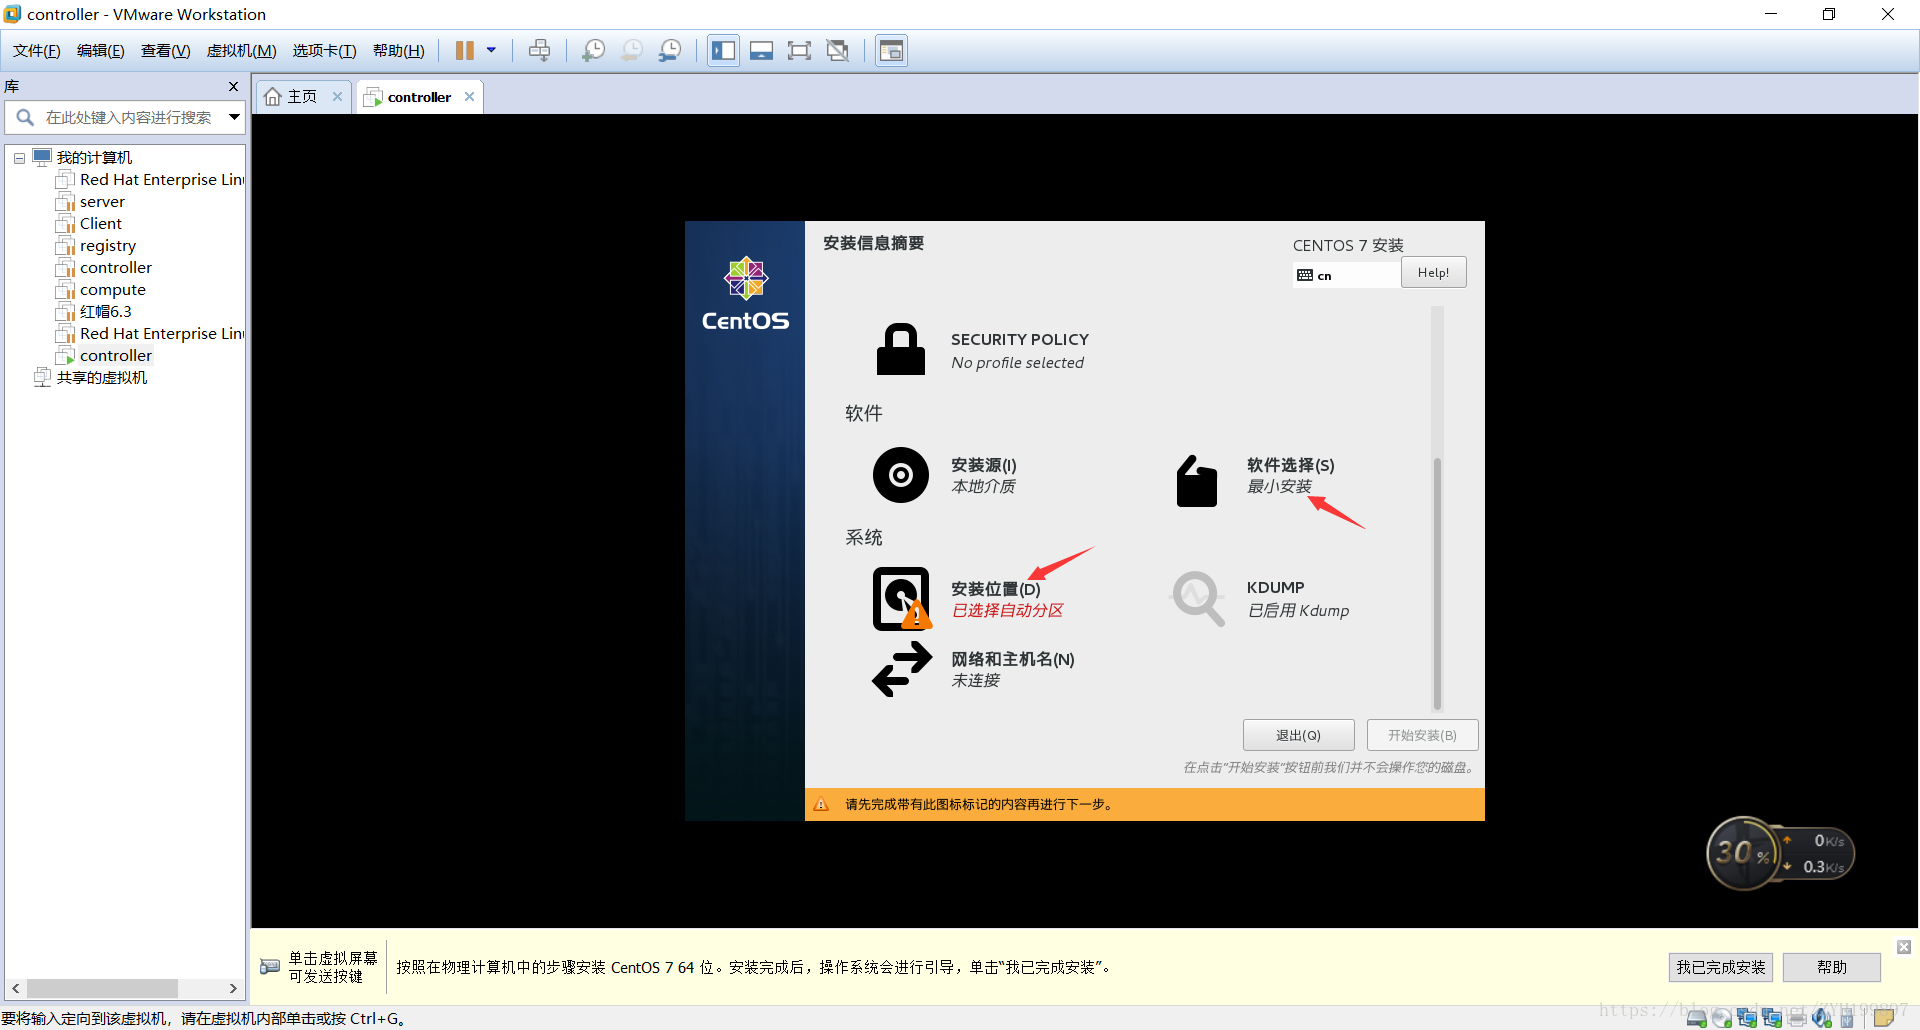Open the power options dropdown arrow
The height and width of the screenshot is (1030, 1920).
point(491,50)
